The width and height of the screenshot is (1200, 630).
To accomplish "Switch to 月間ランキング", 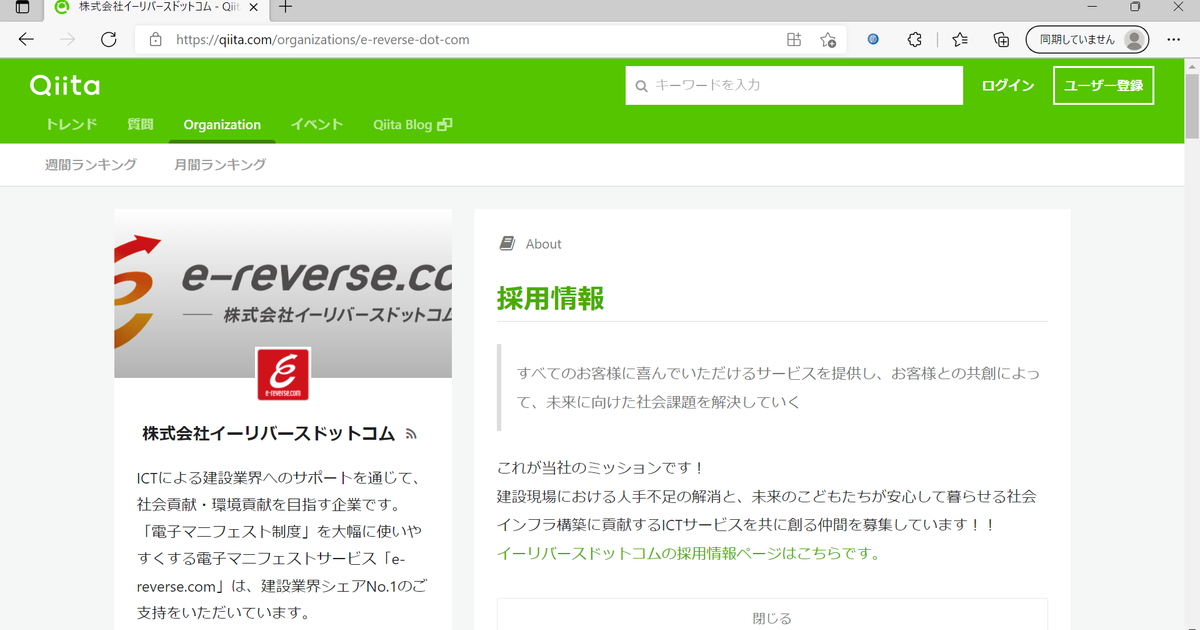I will [x=220, y=164].
